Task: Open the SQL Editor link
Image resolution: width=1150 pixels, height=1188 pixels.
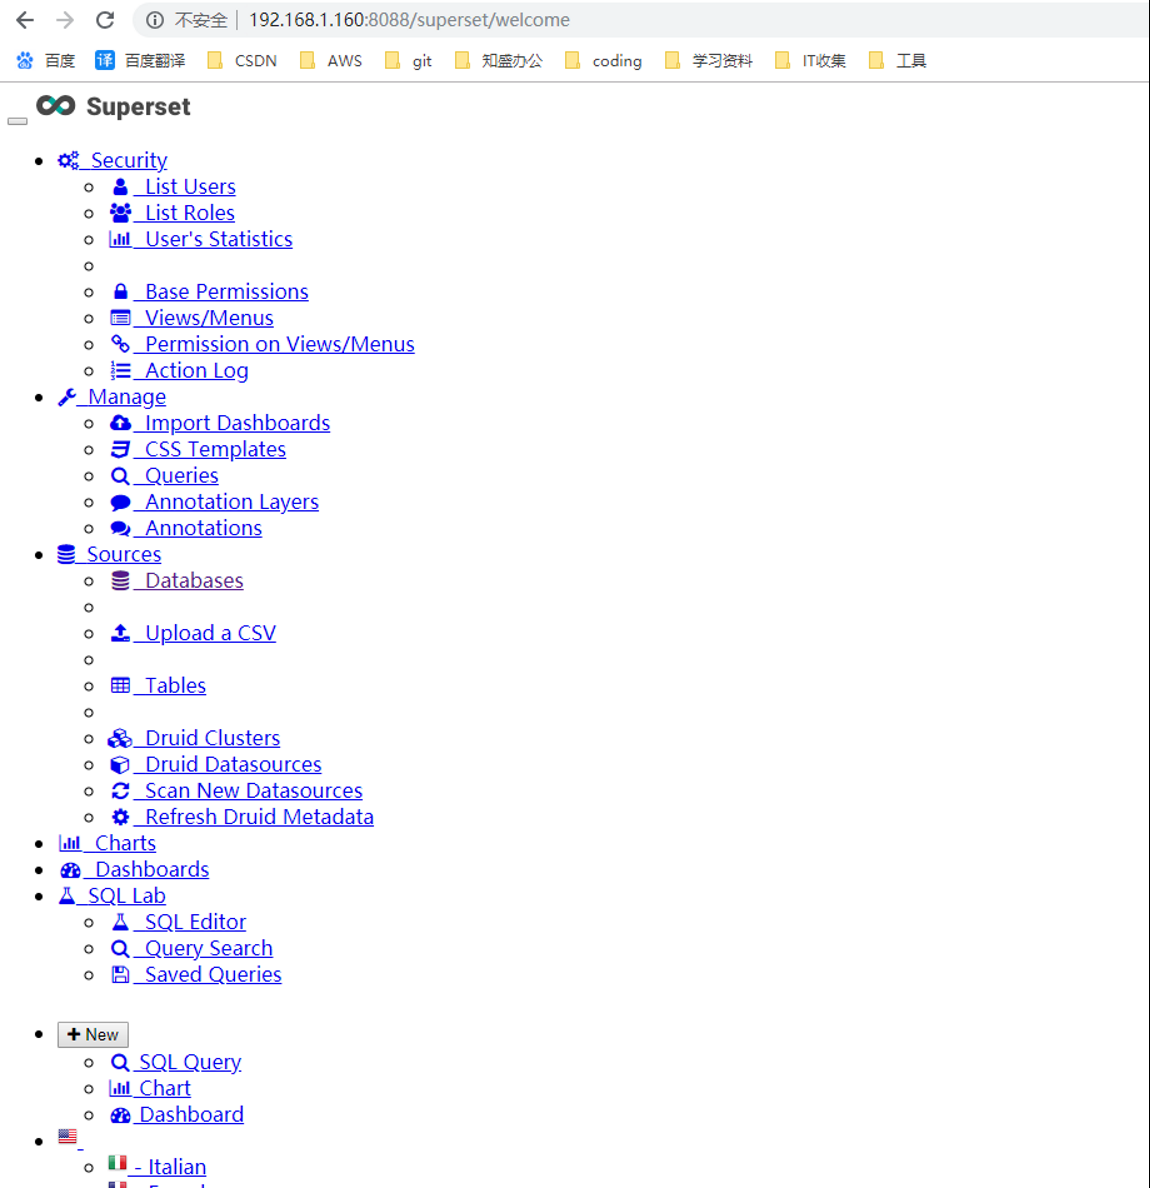Action: click(x=195, y=922)
